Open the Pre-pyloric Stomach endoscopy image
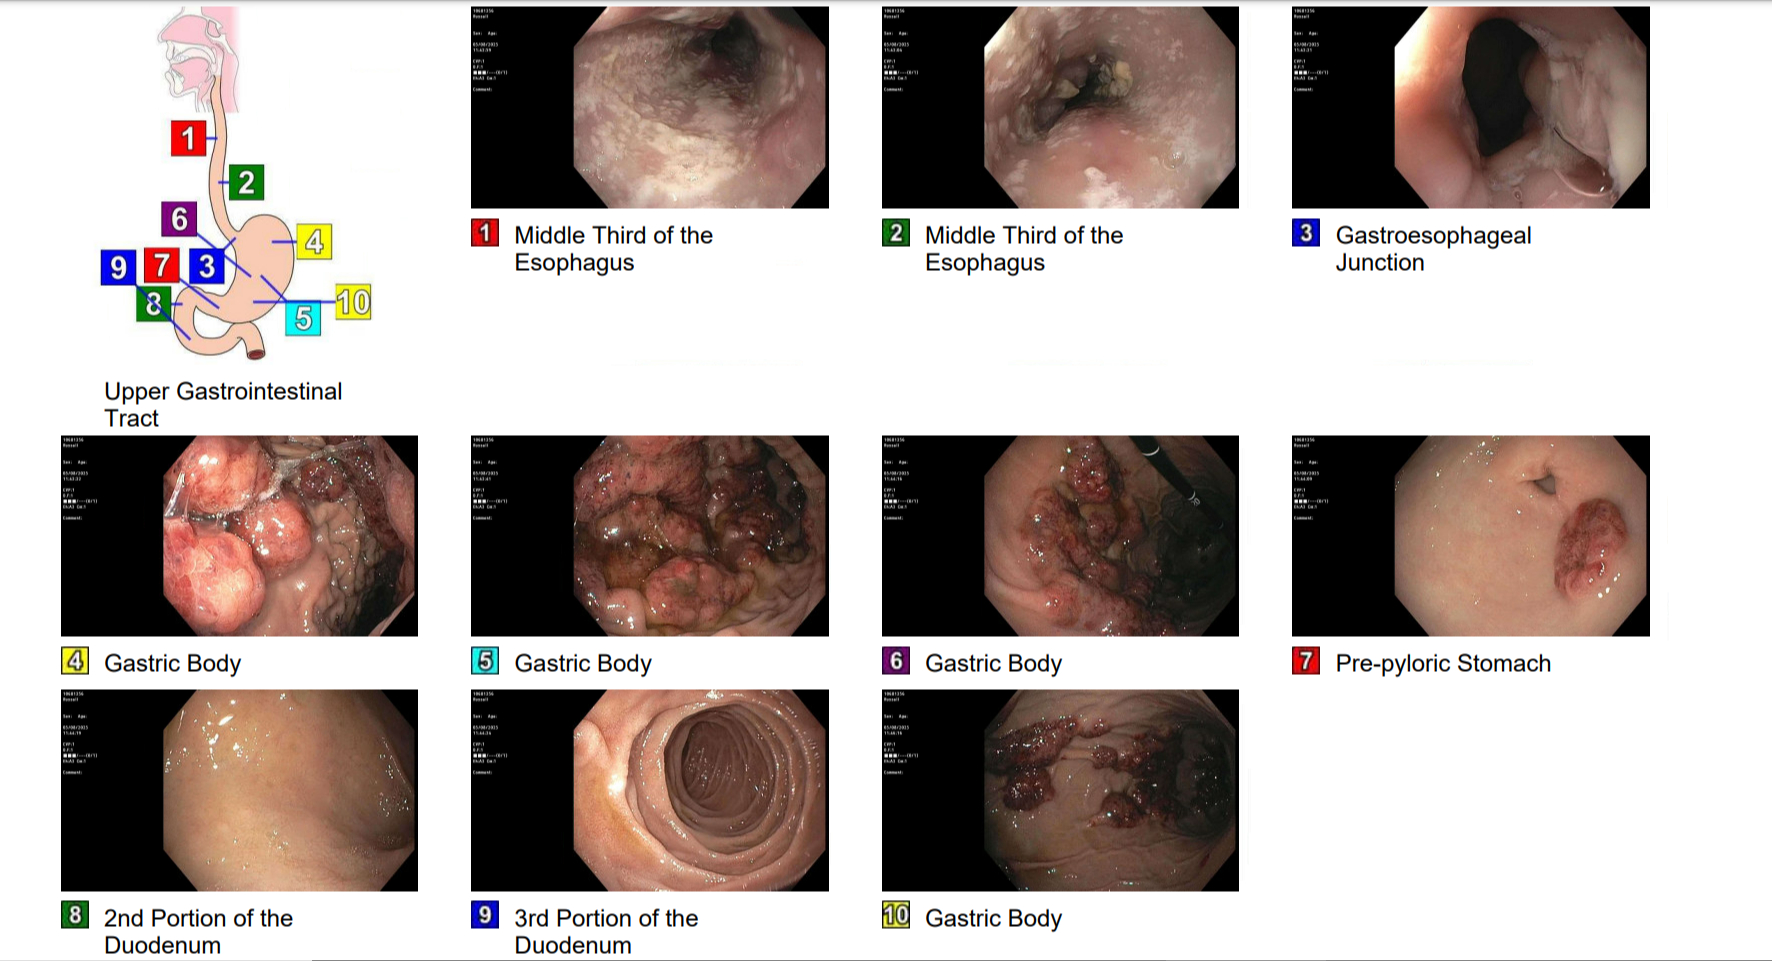Screen dimensions: 1772x961 point(1470,536)
